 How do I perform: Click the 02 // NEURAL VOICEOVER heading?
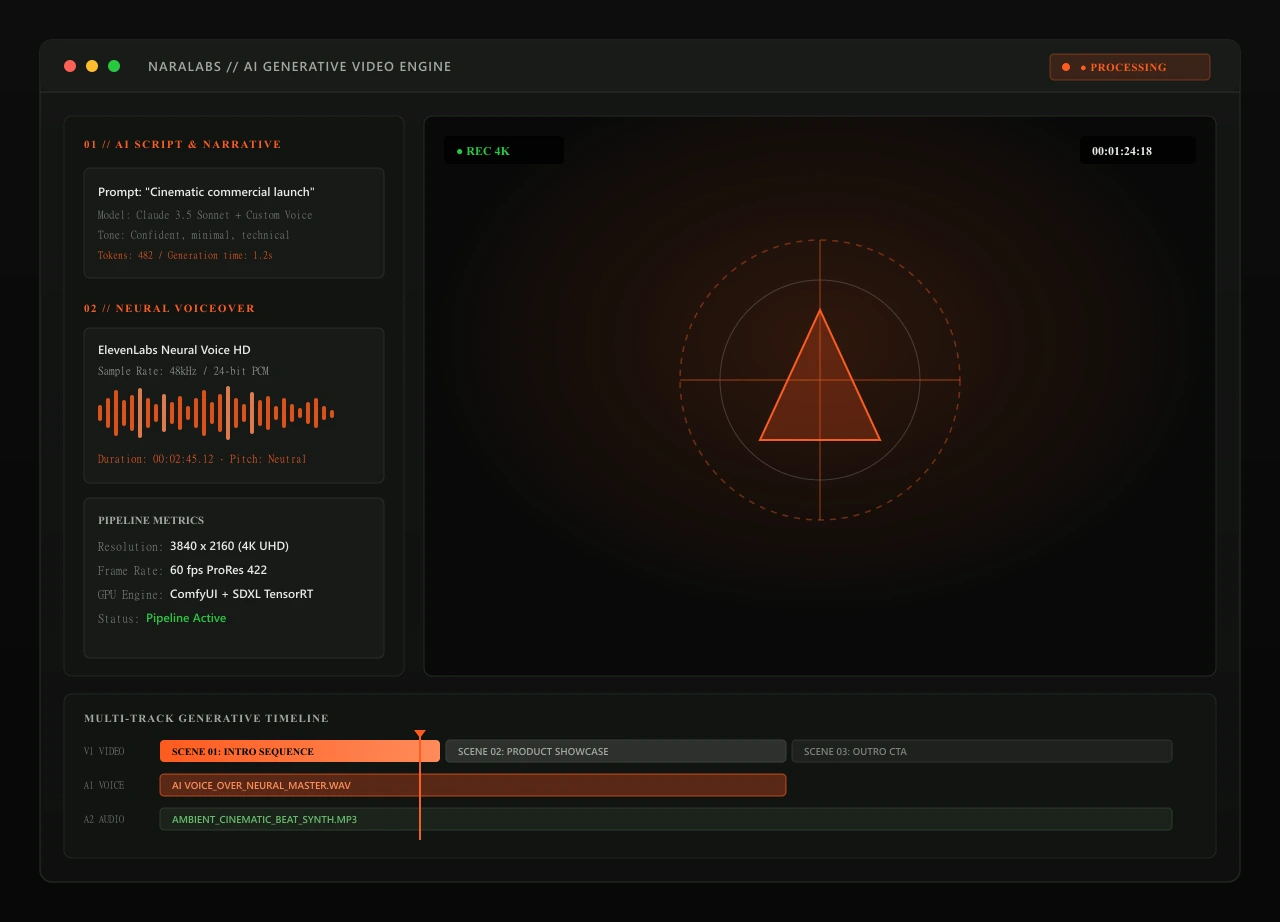click(x=170, y=308)
